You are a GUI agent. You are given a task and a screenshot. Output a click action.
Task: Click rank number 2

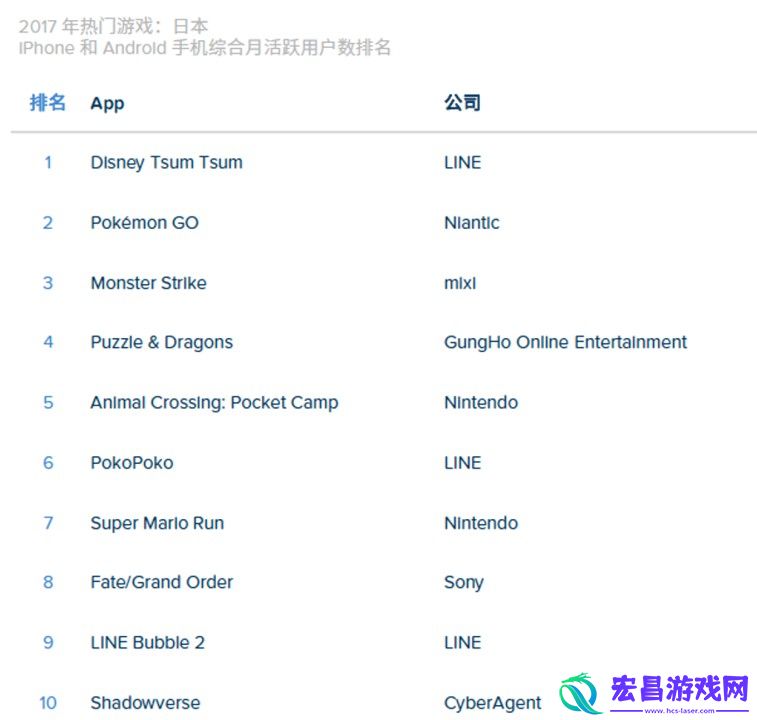point(48,223)
